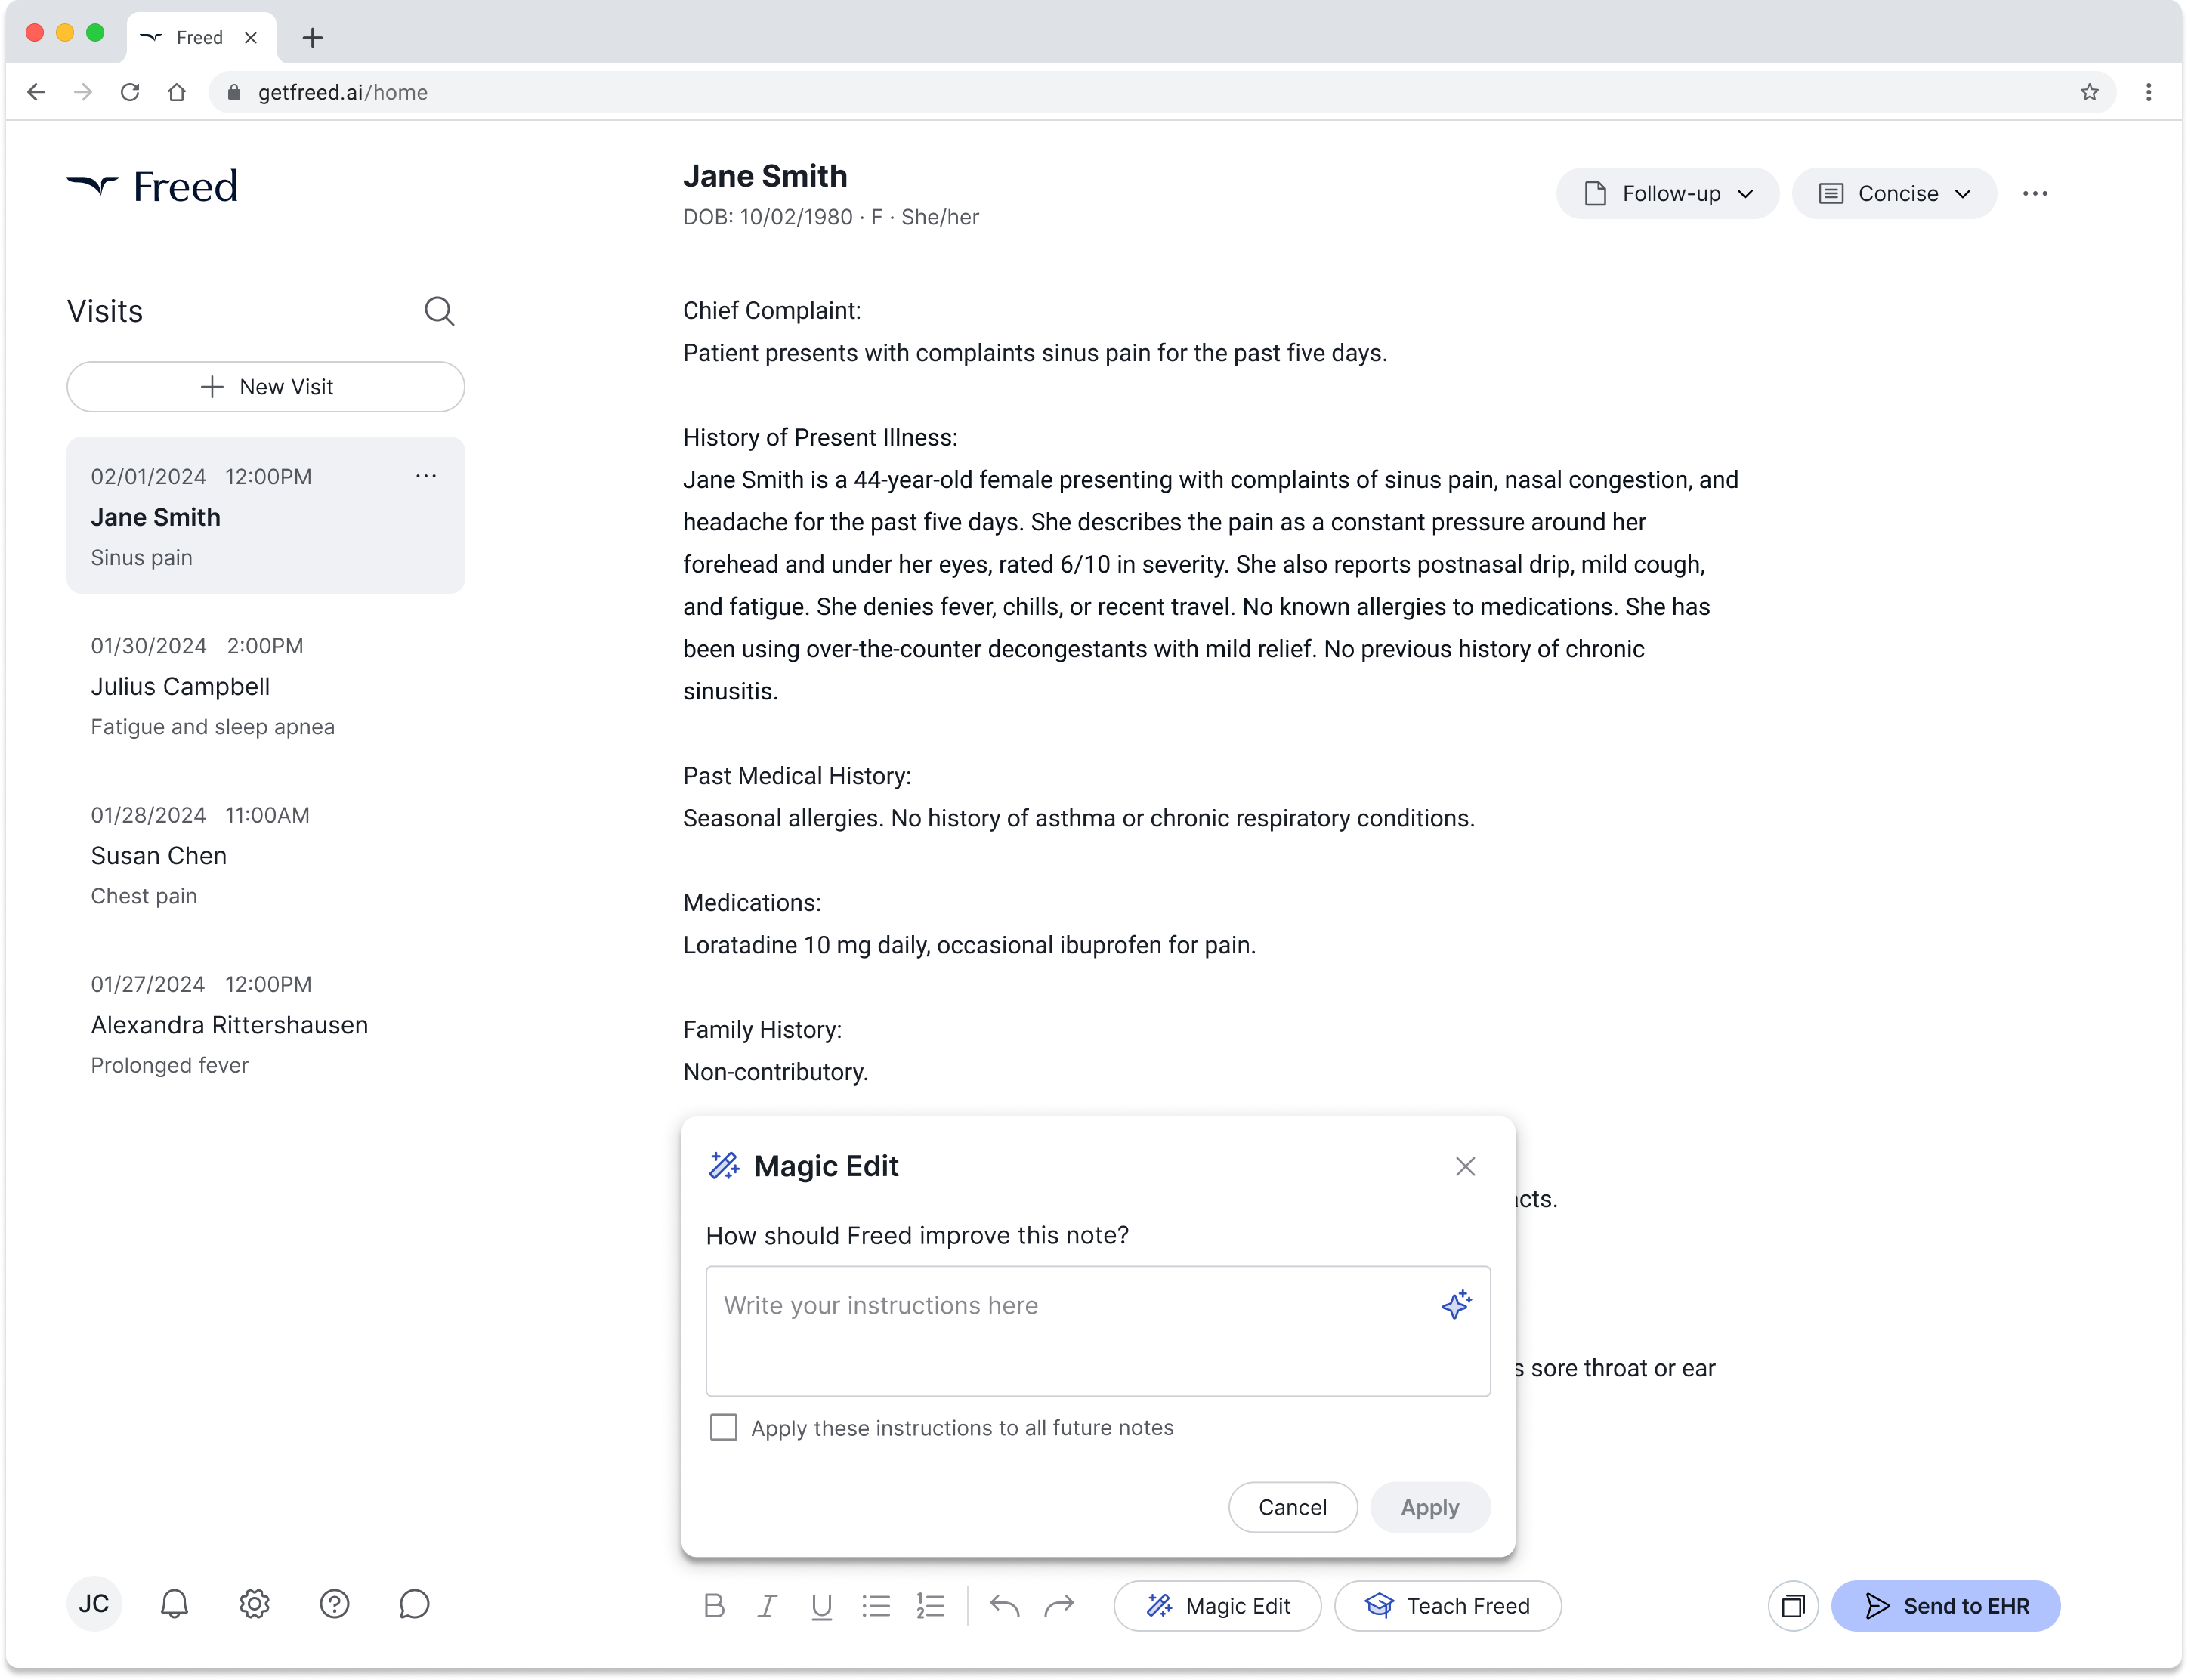Click the Past Medical History heading
Image resolution: width=2188 pixels, height=1680 pixels.
(x=797, y=775)
